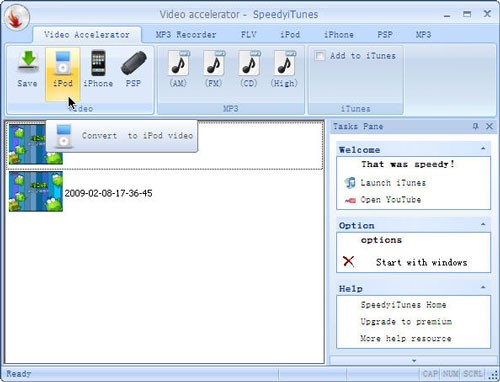500x382 pixels.
Task: Click the SCRL status bar indicator
Action: coord(473,374)
